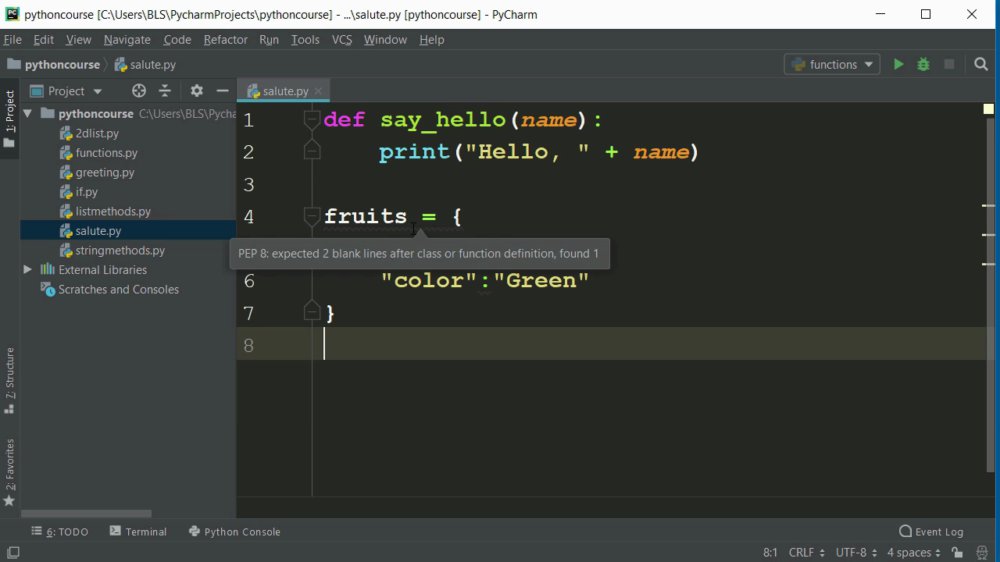Collapse all with the Project panel icon
This screenshot has width=1000, height=562.
[165, 91]
